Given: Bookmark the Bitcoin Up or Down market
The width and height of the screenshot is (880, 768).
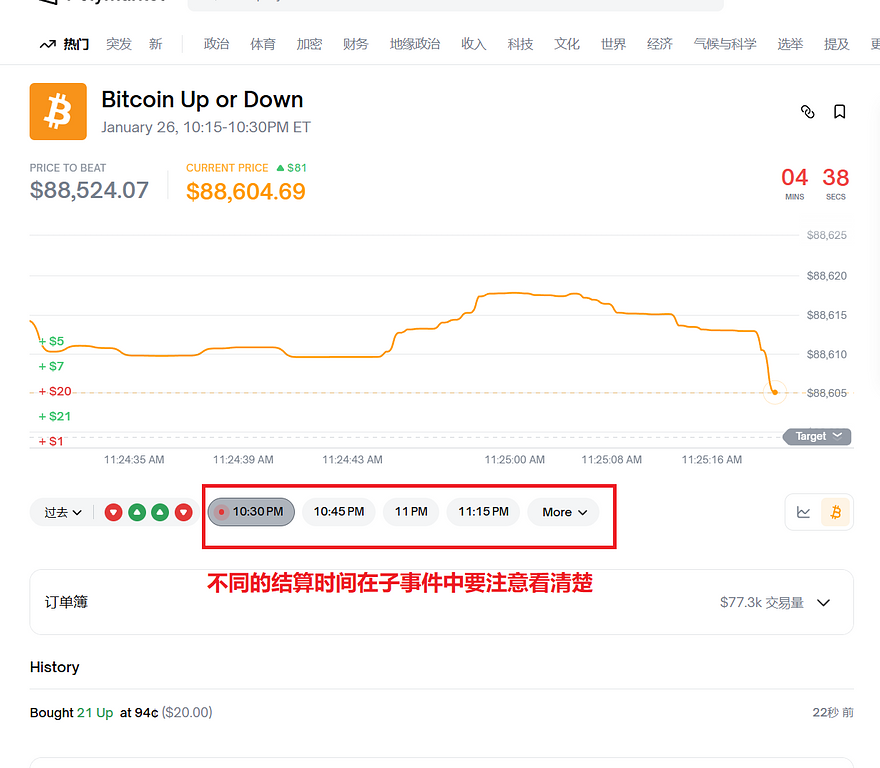Looking at the screenshot, I should coord(840,112).
